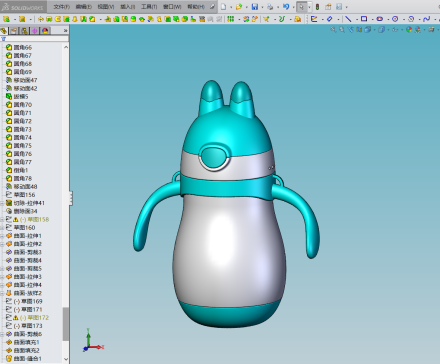Select the Slot sketch tool

click(379, 19)
